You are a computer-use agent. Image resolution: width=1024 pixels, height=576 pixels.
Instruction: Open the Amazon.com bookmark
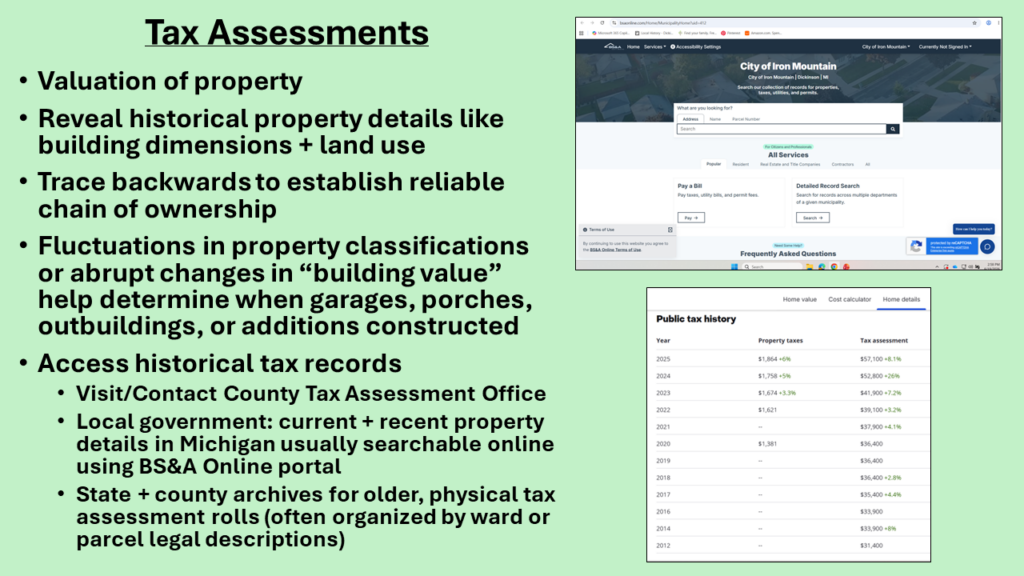(x=763, y=33)
